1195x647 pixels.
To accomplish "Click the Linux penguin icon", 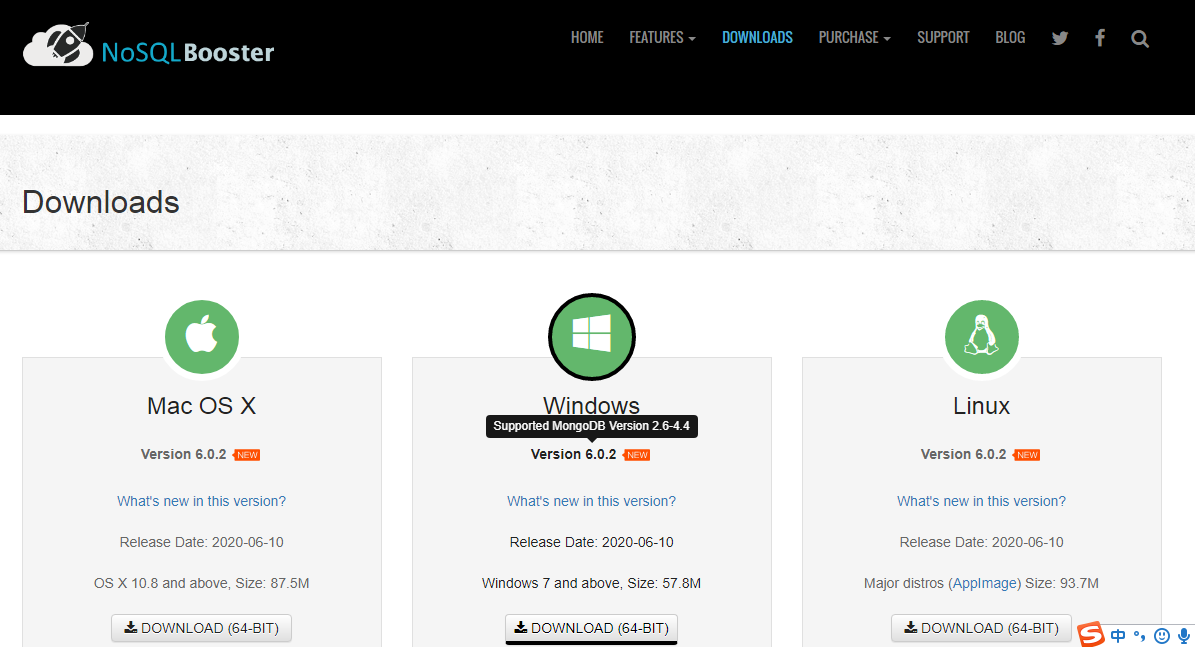I will [x=982, y=336].
